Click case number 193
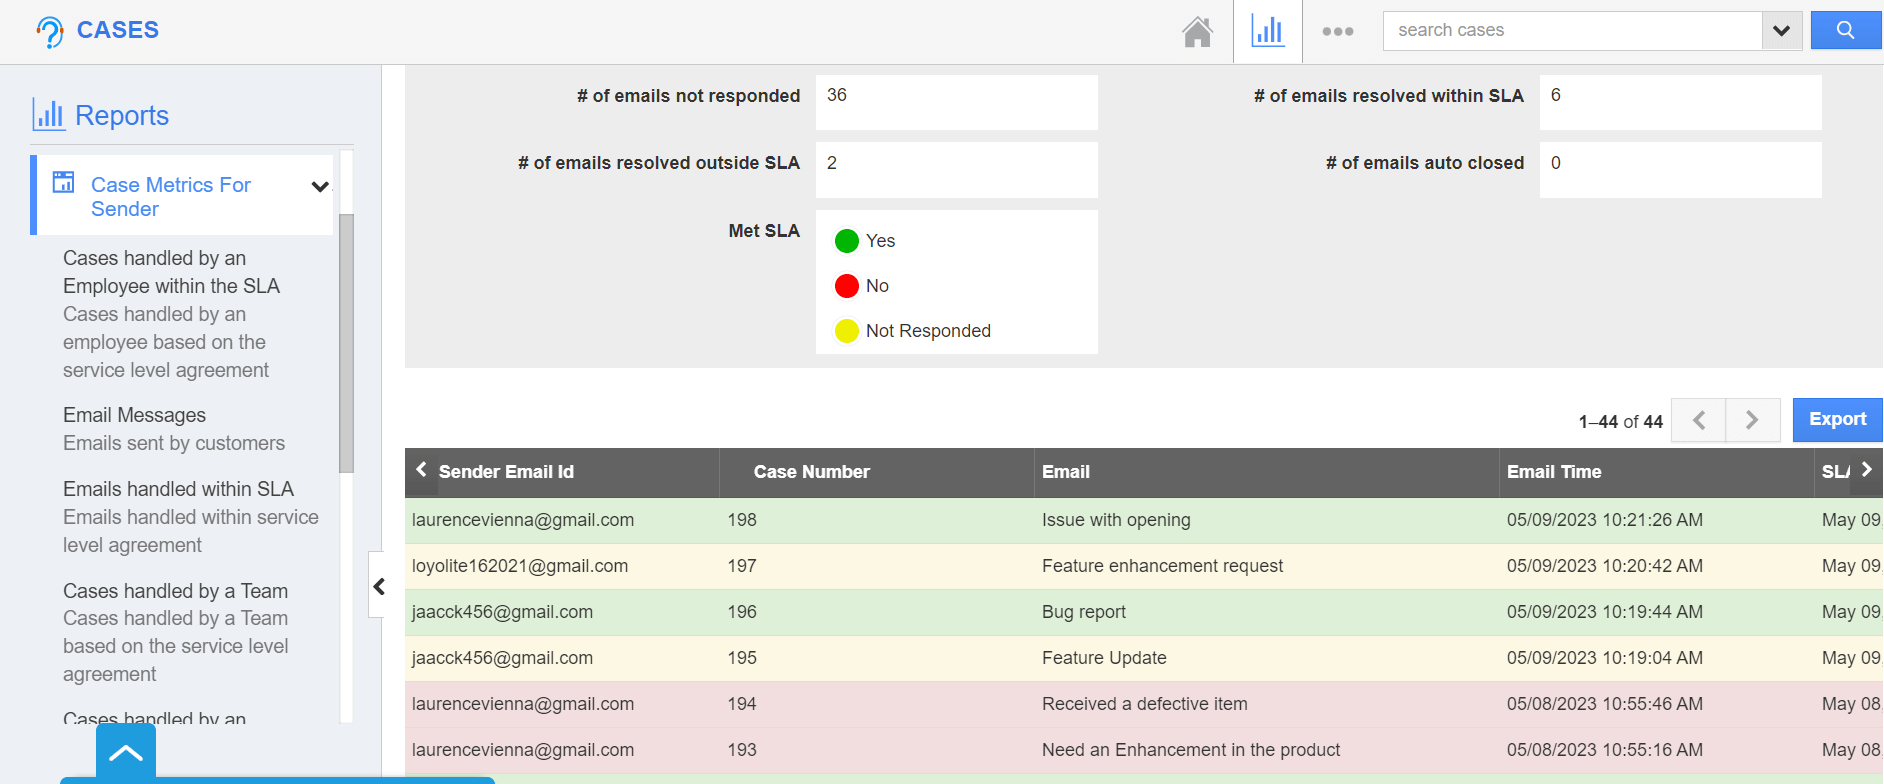Image resolution: width=1884 pixels, height=784 pixels. 742,750
